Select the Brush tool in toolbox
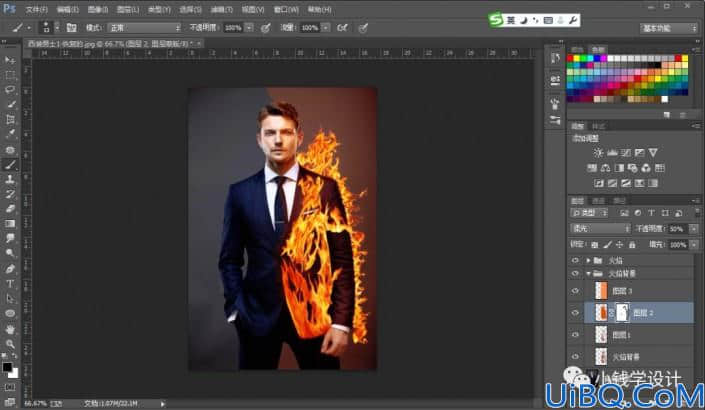 10,165
